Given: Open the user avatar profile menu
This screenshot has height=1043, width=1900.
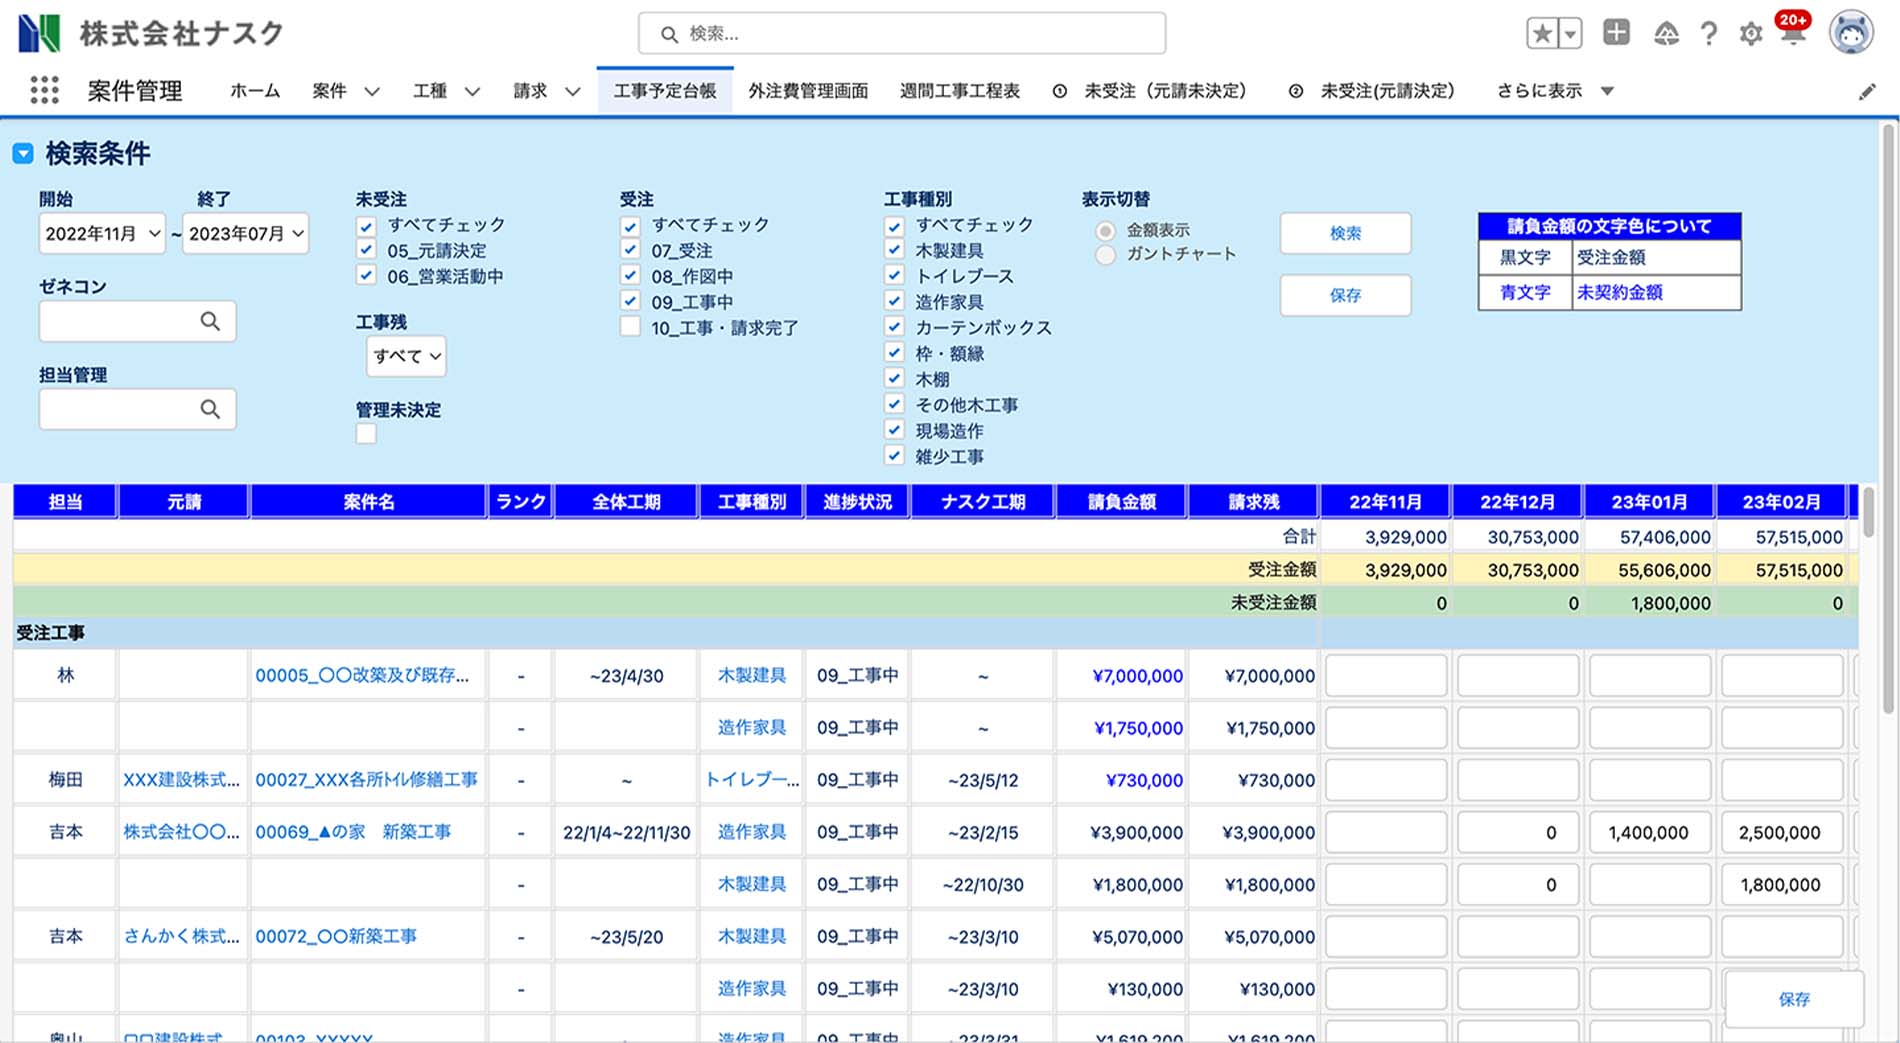Looking at the screenshot, I should click(1851, 33).
